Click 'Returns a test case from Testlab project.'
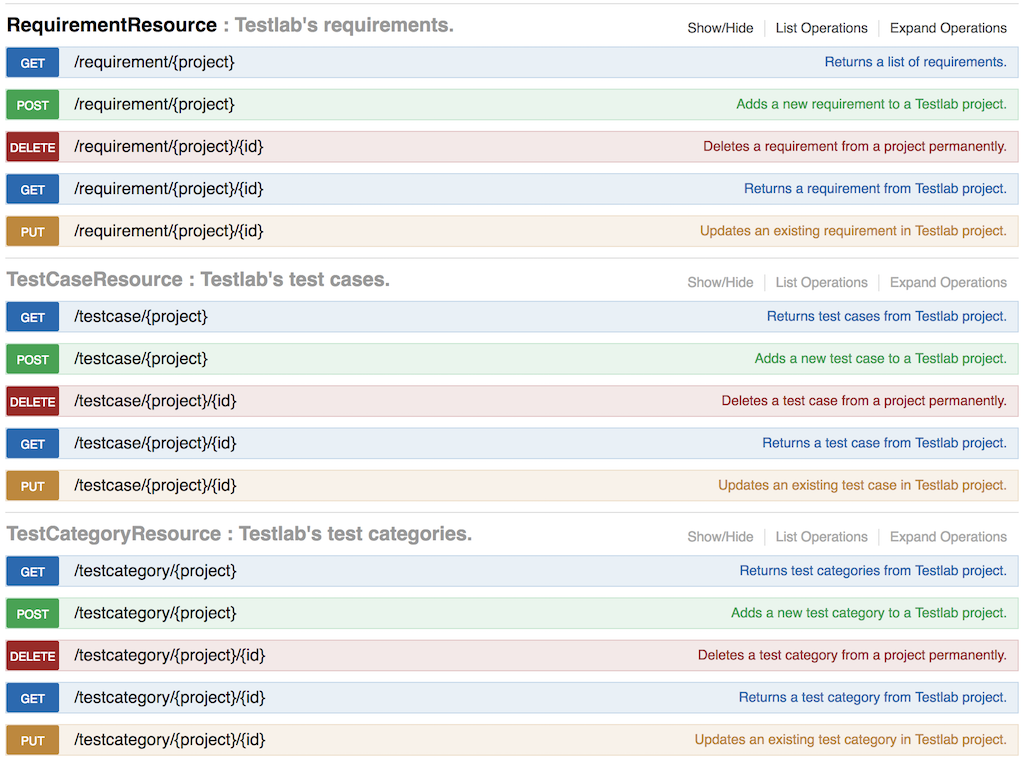Viewport: 1024px width, 761px height. pos(884,443)
